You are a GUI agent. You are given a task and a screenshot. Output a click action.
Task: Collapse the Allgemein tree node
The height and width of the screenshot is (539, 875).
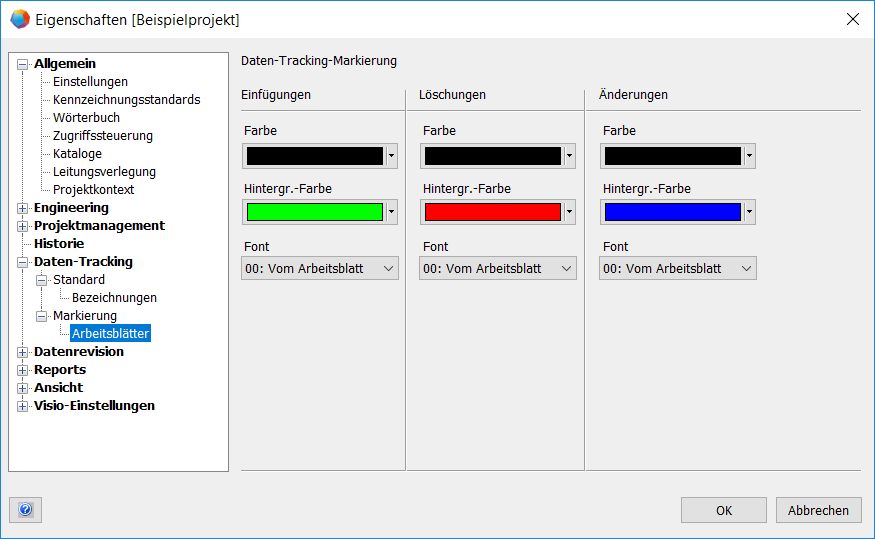23,64
